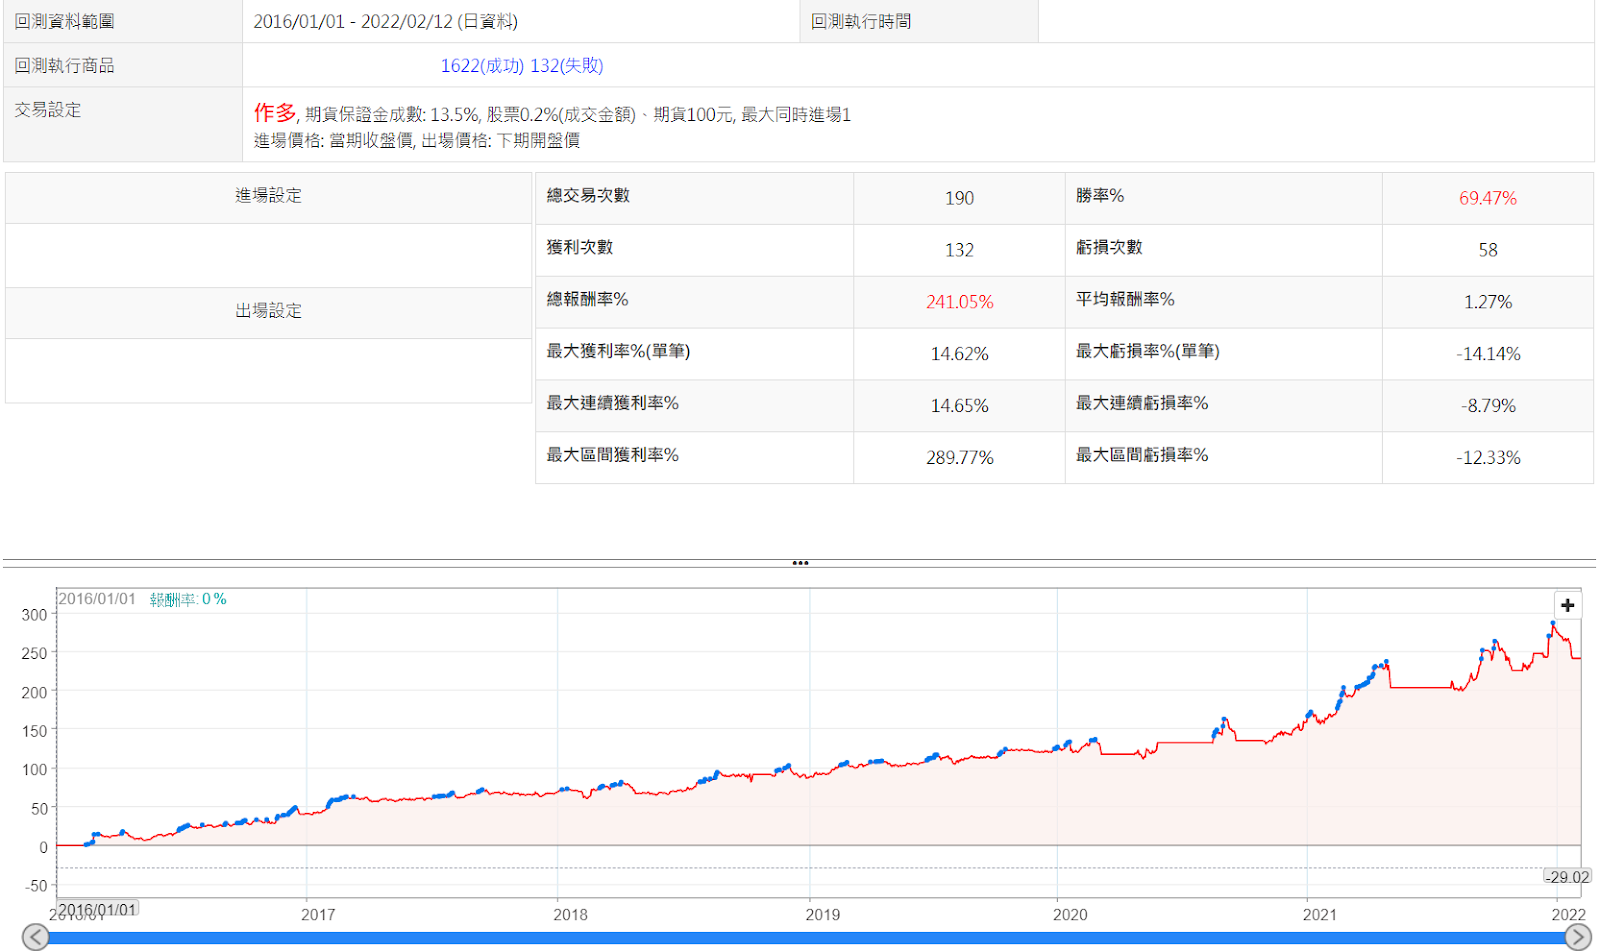Click the -29.02 axis value tag

point(1566,877)
